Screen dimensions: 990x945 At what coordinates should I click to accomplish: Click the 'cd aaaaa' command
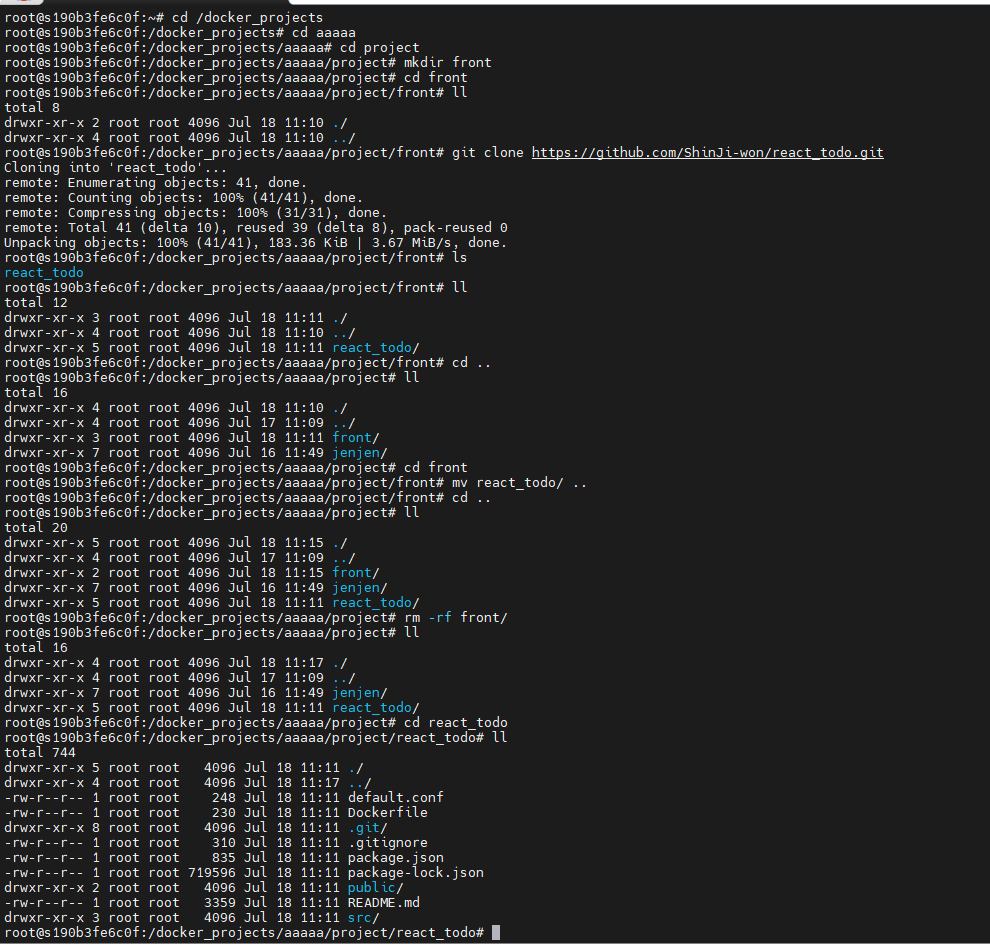[323, 33]
